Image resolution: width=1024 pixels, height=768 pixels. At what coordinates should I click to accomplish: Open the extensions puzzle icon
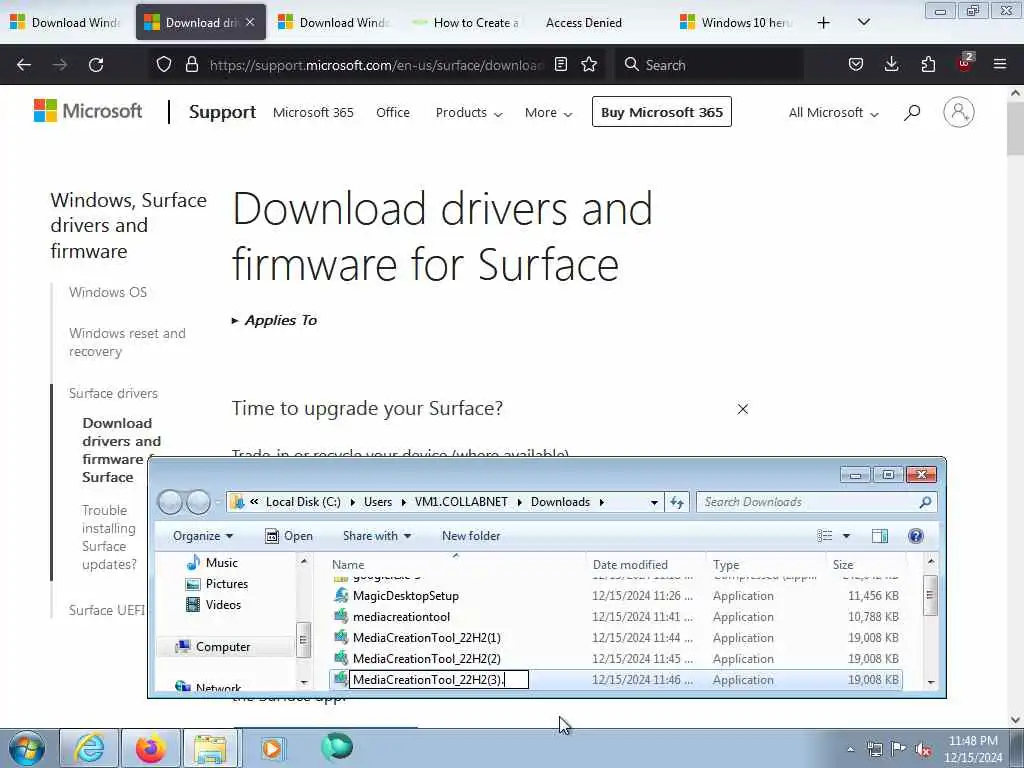click(928, 64)
